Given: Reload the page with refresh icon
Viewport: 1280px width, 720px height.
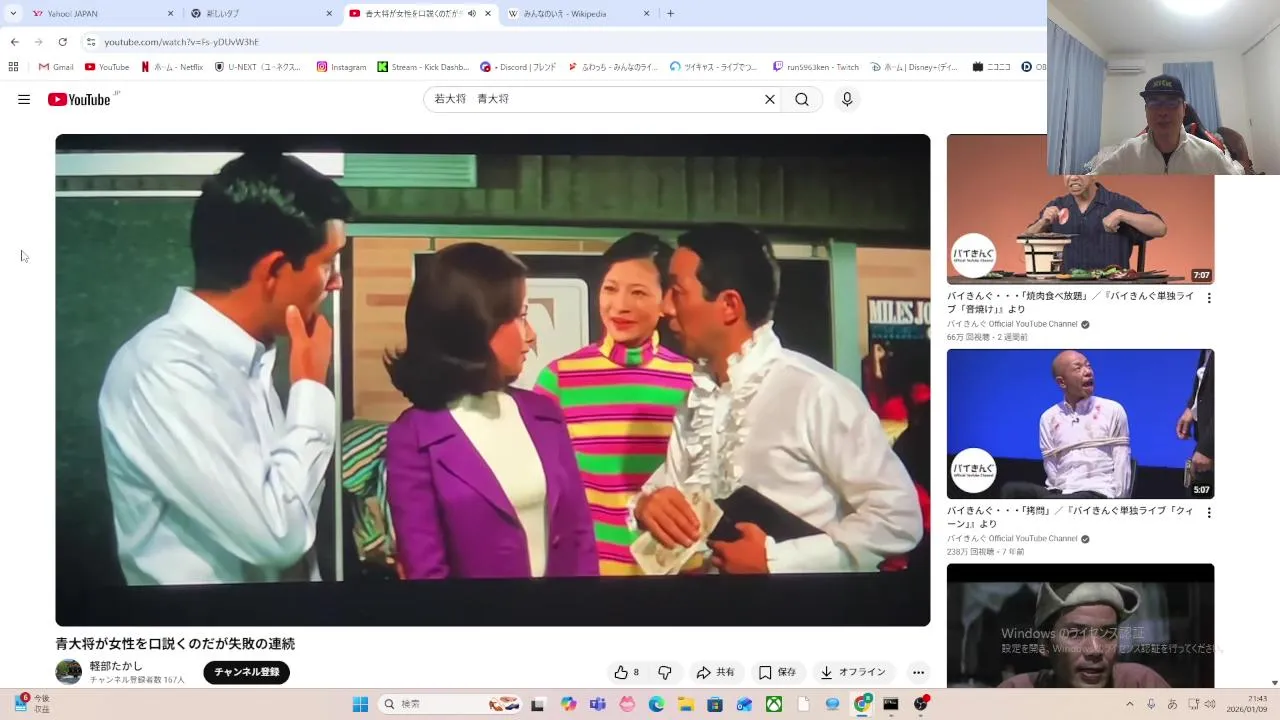Looking at the screenshot, I should click(x=62, y=42).
